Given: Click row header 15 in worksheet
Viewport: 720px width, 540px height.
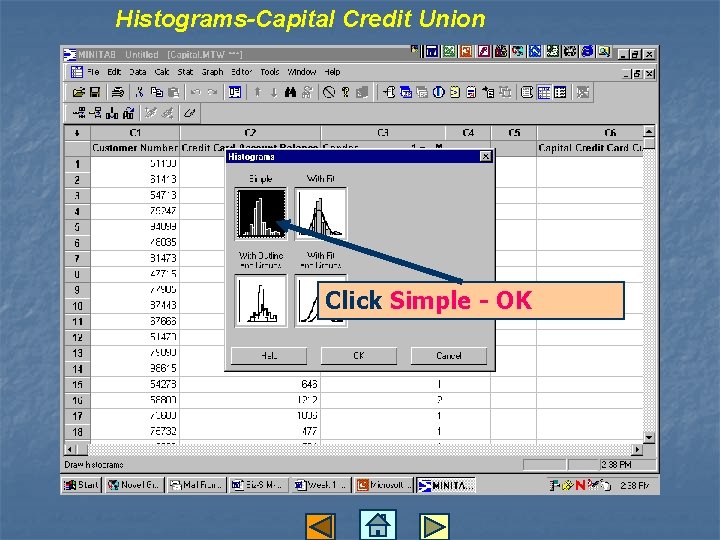Looking at the screenshot, I should [77, 384].
